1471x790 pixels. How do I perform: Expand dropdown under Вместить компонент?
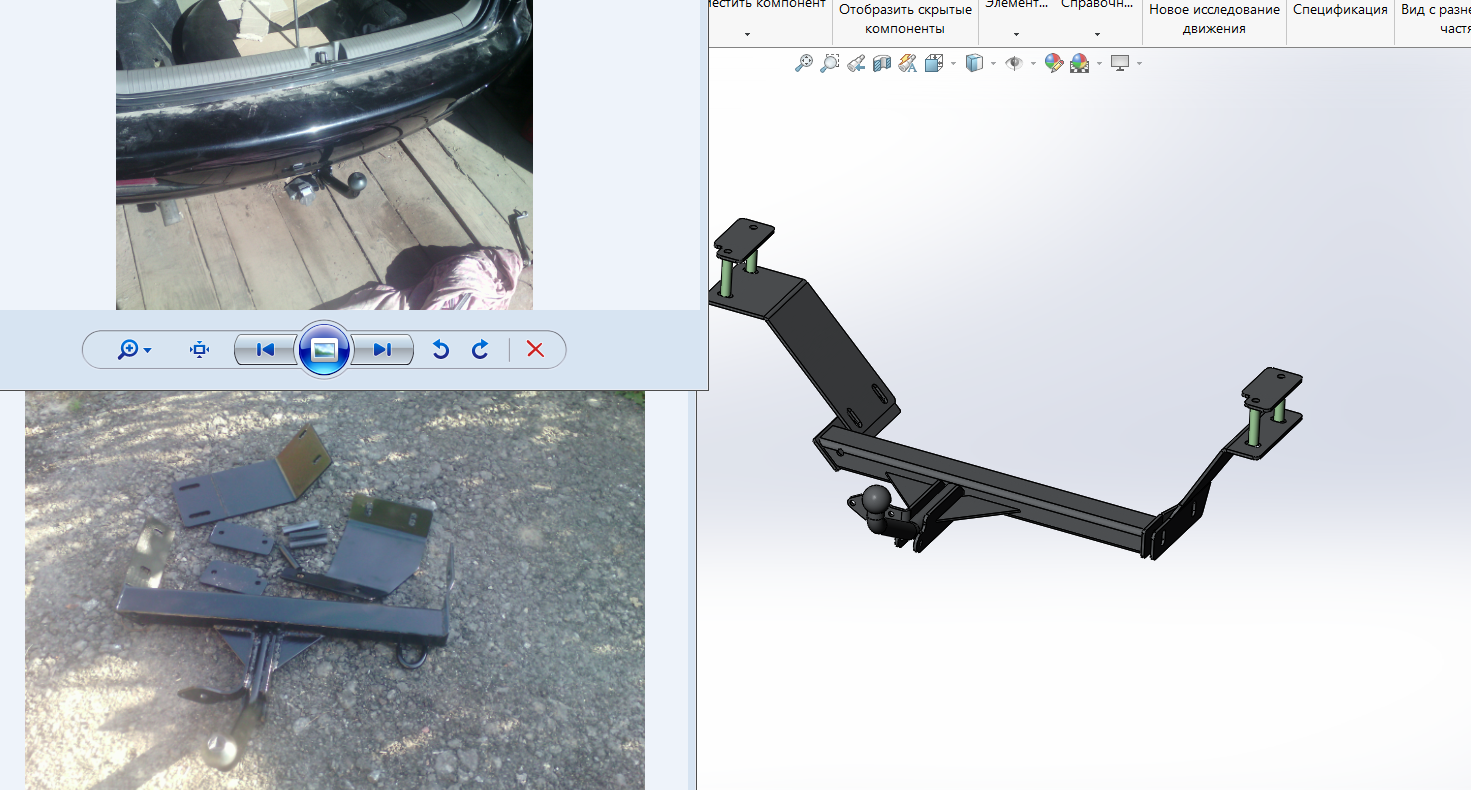tap(748, 34)
